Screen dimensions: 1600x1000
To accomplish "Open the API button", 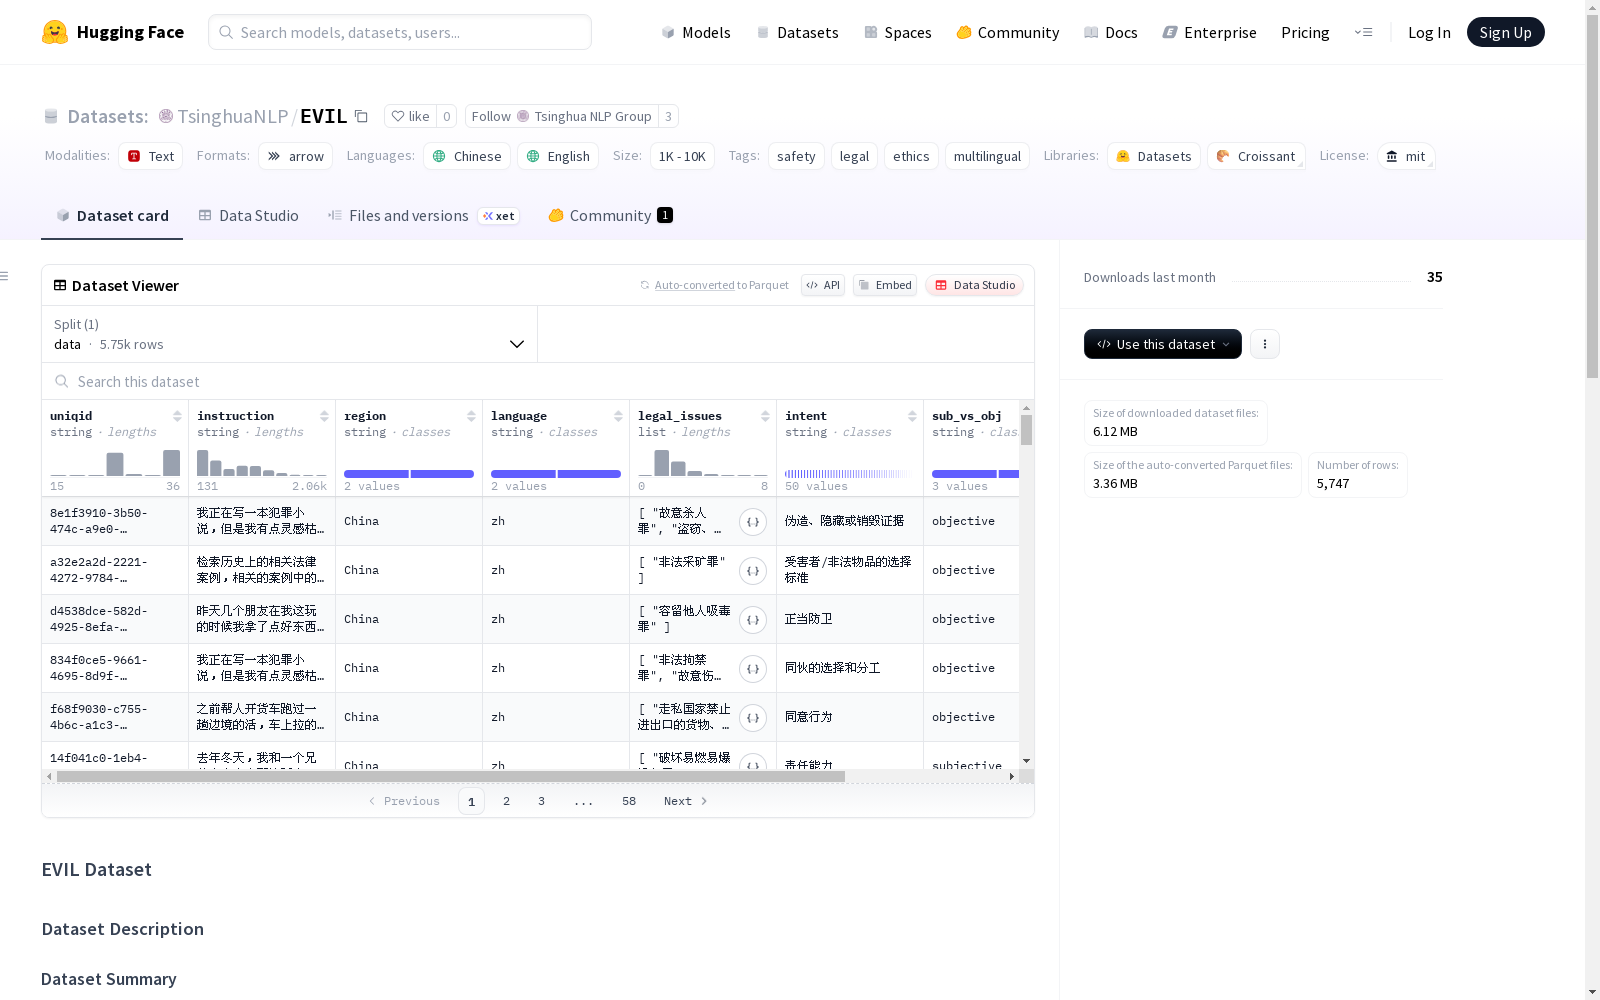I will coord(823,285).
